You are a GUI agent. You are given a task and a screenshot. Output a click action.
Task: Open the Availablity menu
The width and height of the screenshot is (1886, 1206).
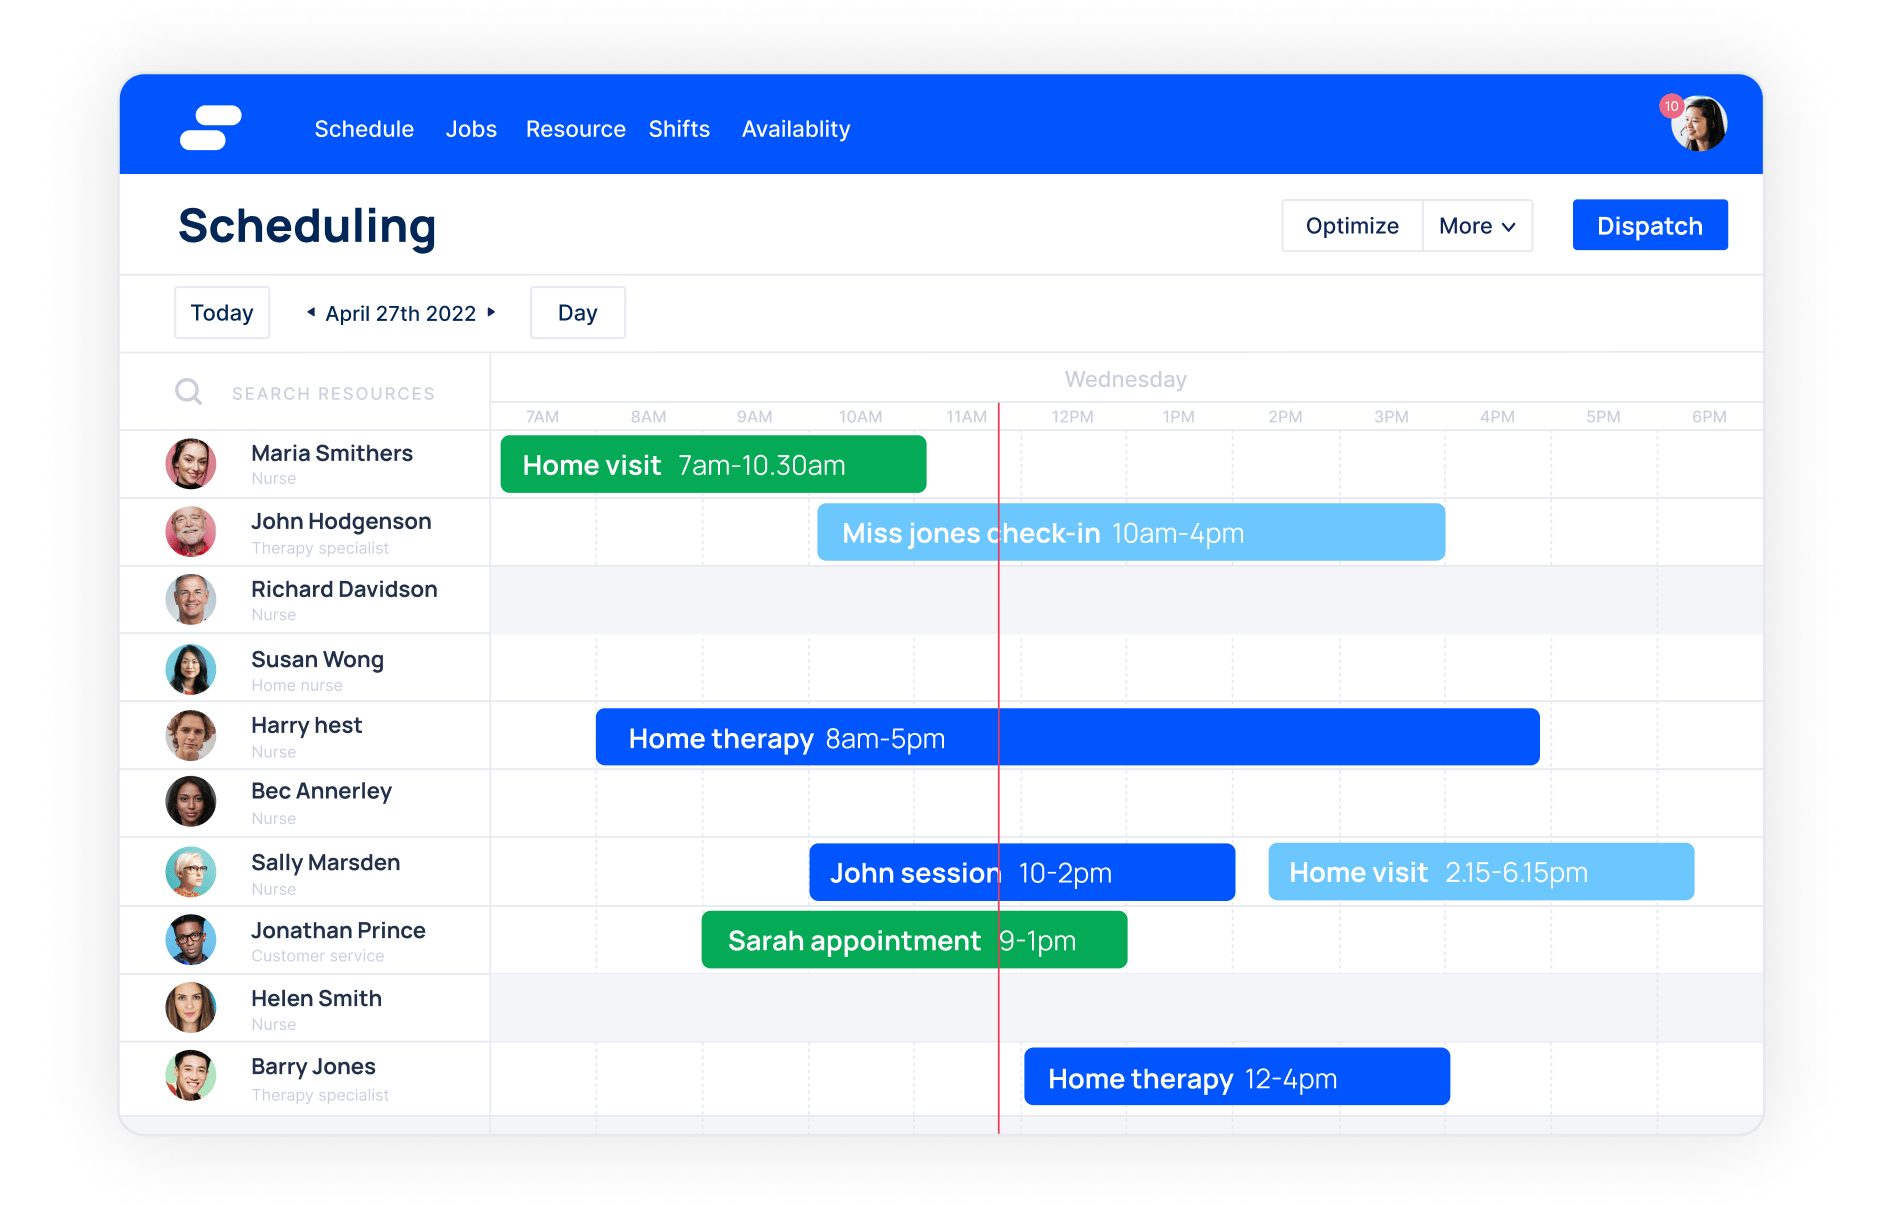pyautogui.click(x=796, y=129)
